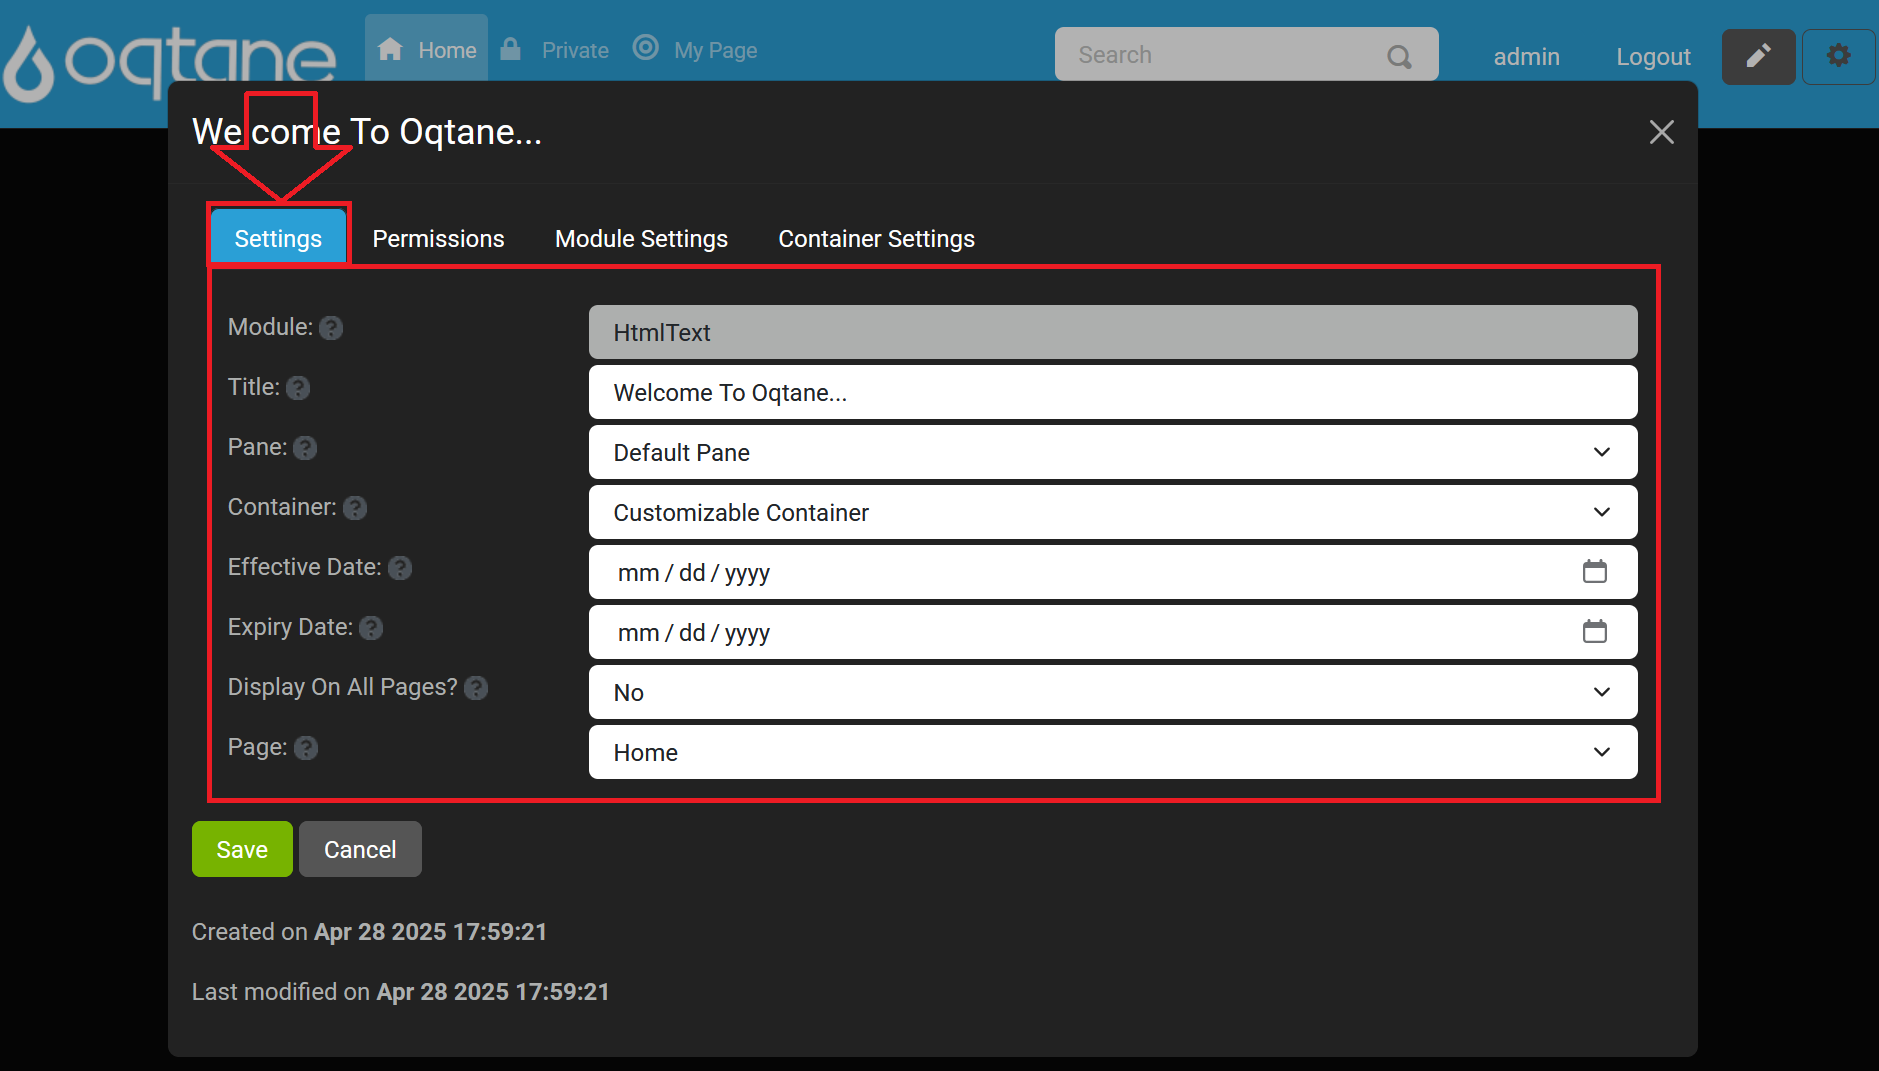The image size is (1879, 1071).
Task: Click the search magnifier icon
Action: coord(1399,56)
